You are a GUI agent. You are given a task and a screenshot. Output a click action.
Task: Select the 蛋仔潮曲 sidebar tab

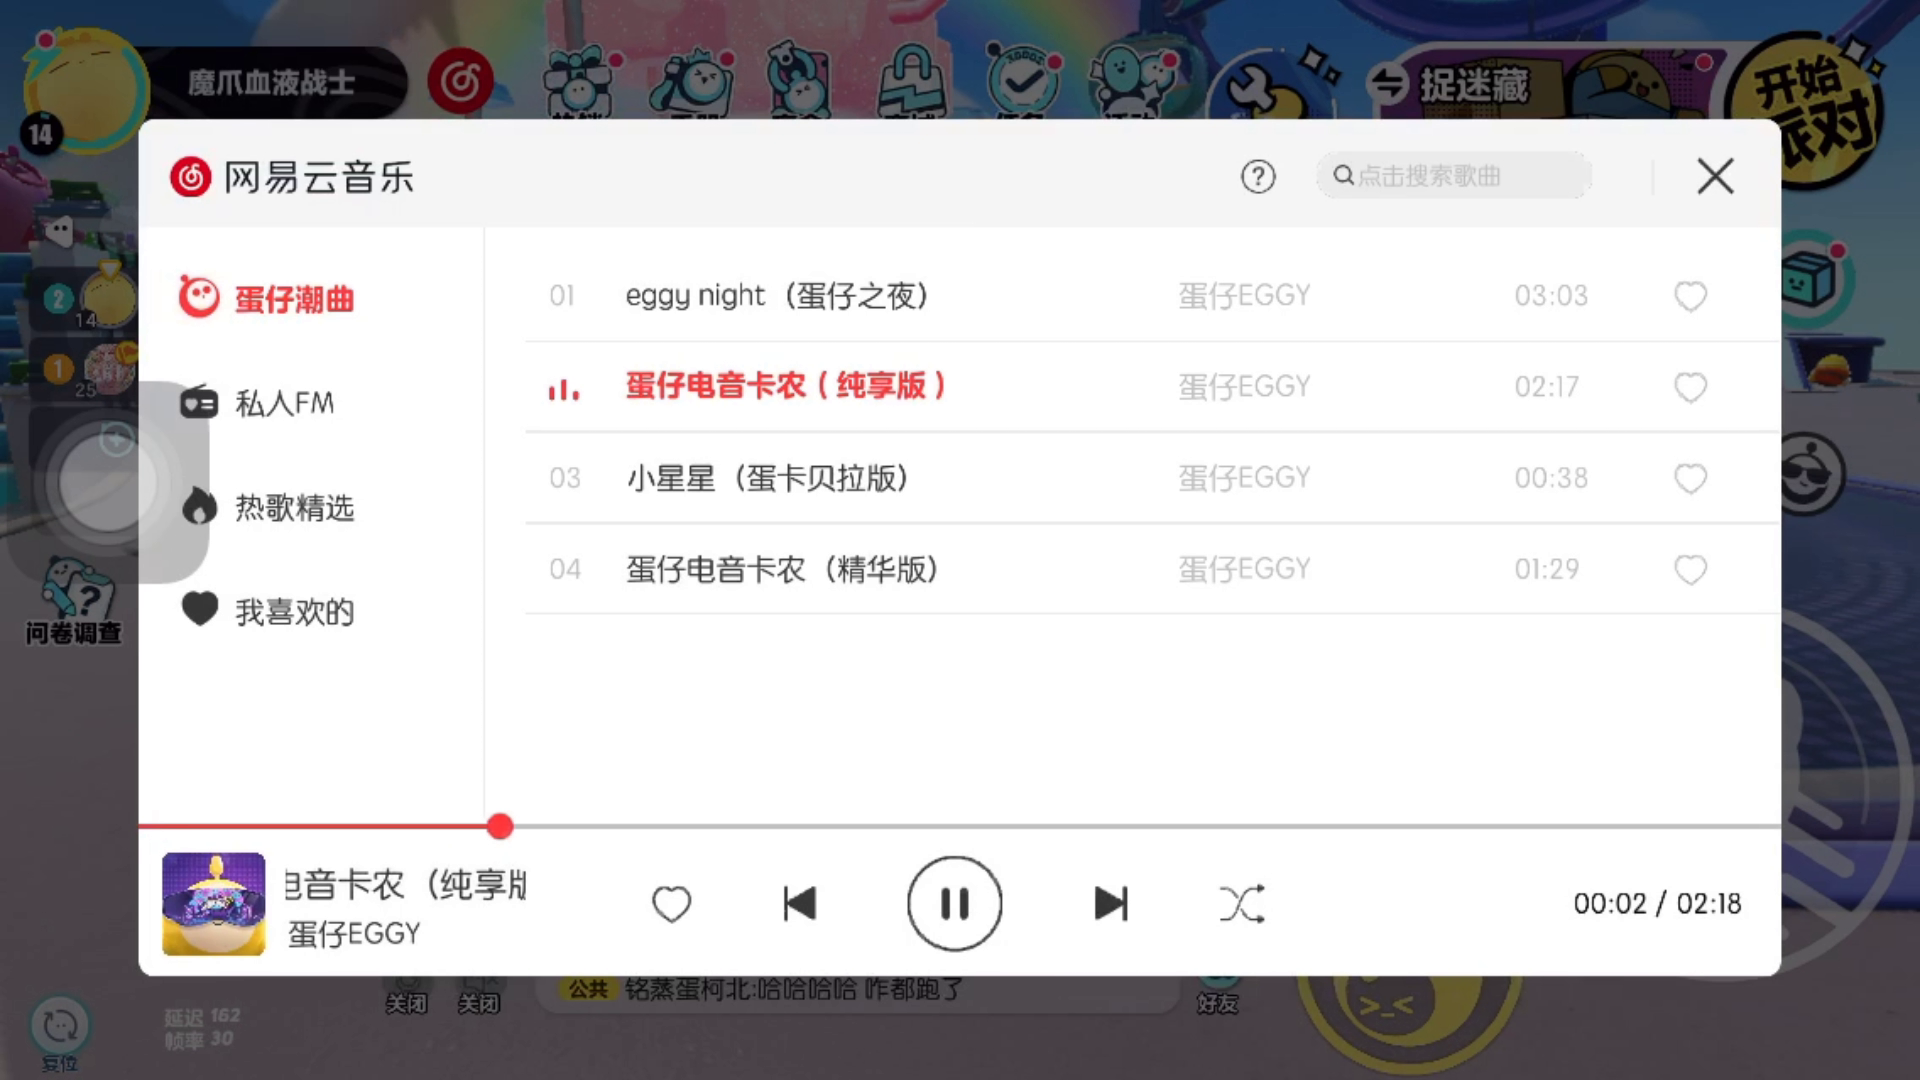click(267, 298)
